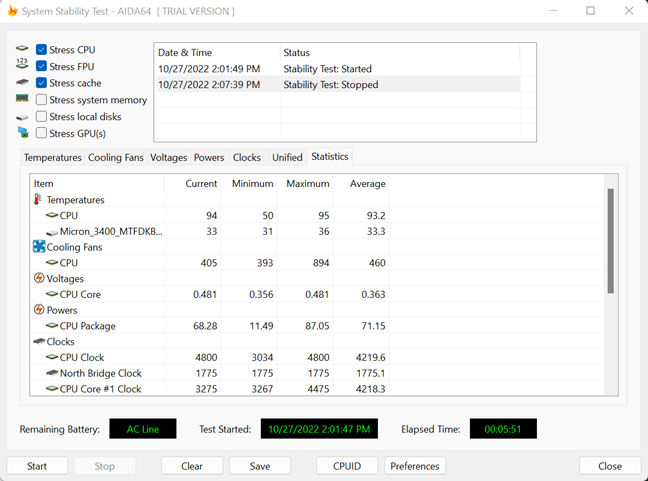This screenshot has width=648, height=481.
Task: Switch to the Temperatures tab
Action: point(52,157)
